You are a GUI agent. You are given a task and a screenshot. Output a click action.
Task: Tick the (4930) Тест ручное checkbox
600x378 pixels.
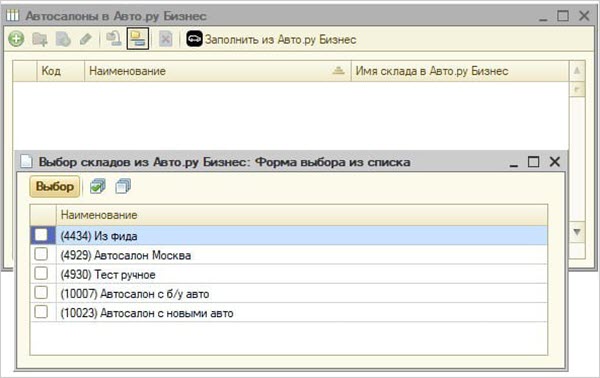click(x=41, y=274)
